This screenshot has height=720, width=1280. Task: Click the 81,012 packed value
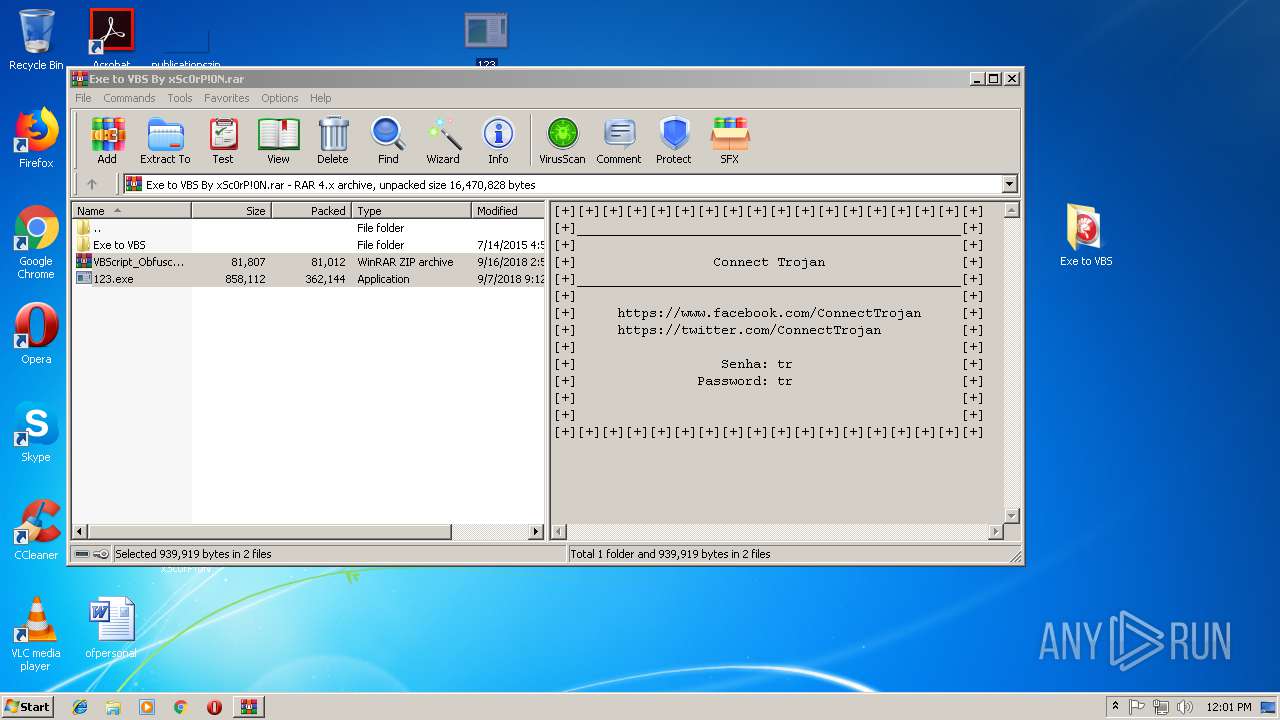pyautogui.click(x=328, y=262)
